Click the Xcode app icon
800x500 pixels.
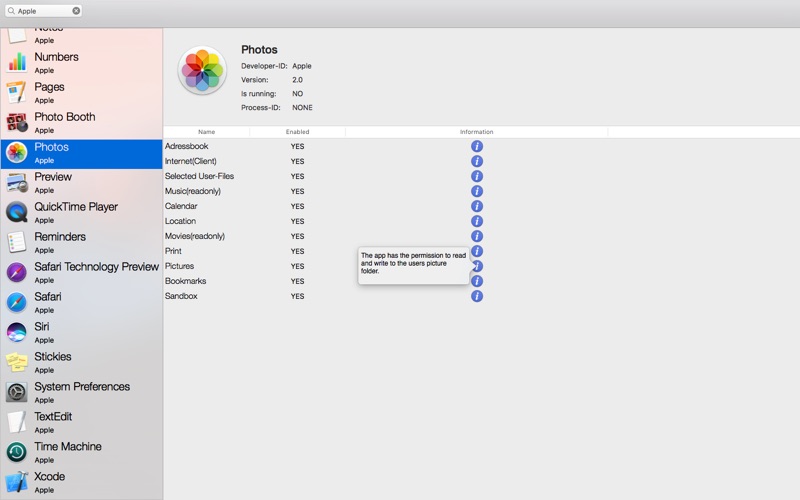(17, 482)
